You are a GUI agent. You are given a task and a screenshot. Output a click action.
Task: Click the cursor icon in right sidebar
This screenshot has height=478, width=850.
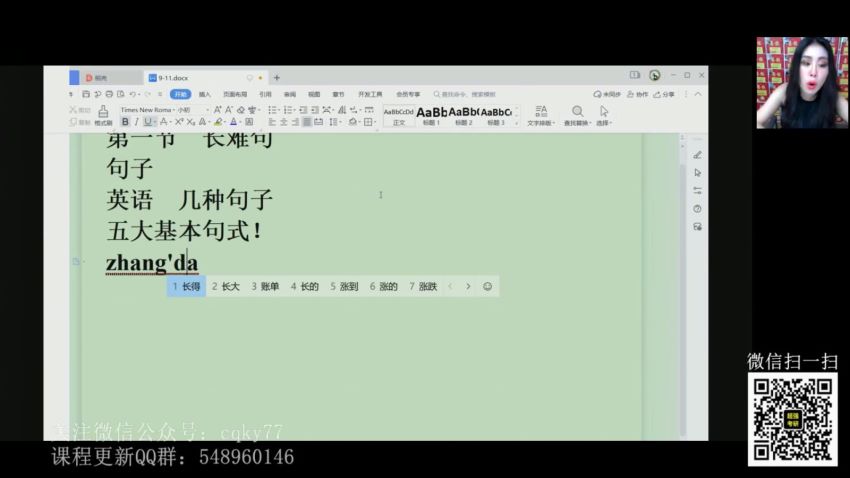pyautogui.click(x=697, y=173)
